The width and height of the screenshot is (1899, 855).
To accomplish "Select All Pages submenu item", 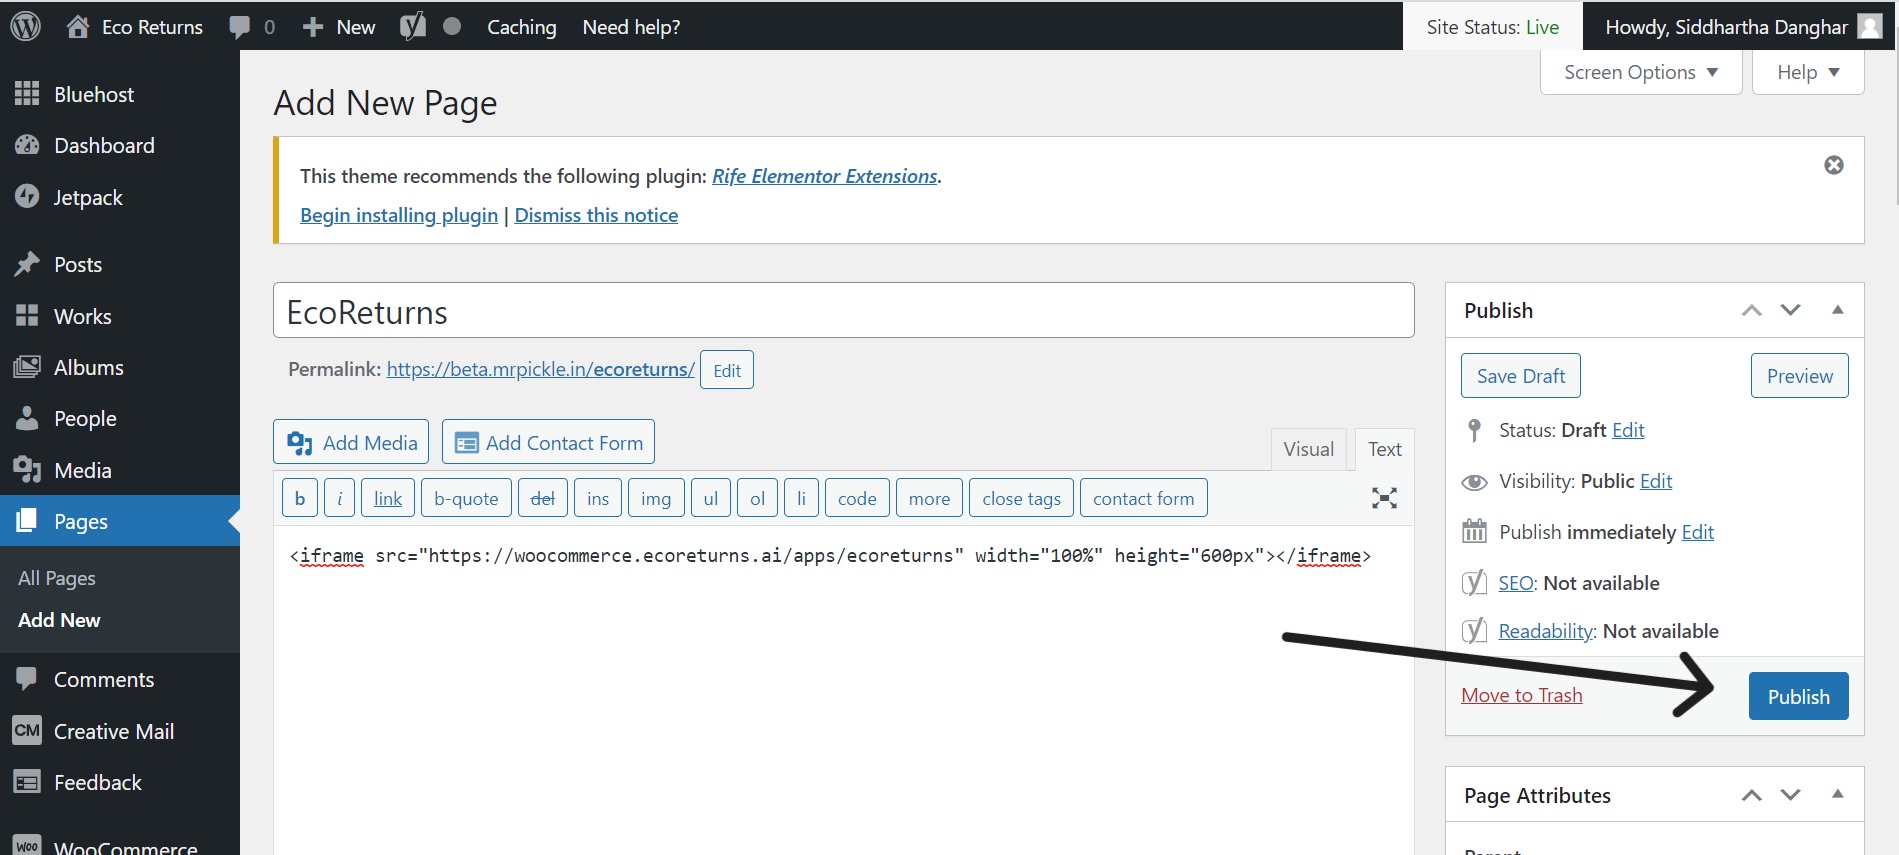I will coord(57,578).
